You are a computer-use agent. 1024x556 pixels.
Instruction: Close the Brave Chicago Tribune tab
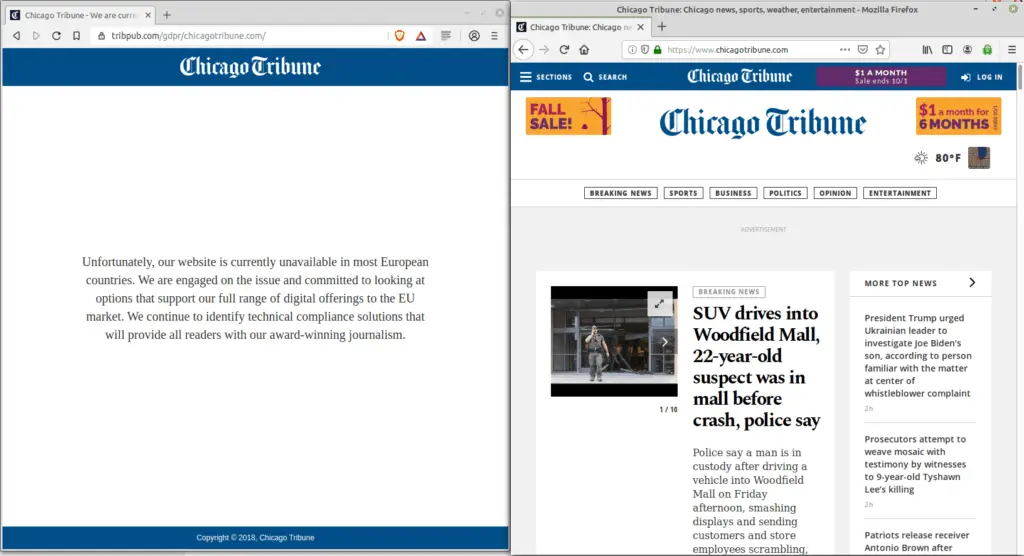coord(148,15)
